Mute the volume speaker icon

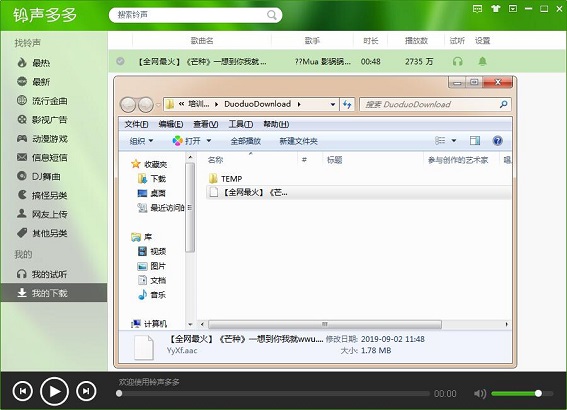(480, 393)
